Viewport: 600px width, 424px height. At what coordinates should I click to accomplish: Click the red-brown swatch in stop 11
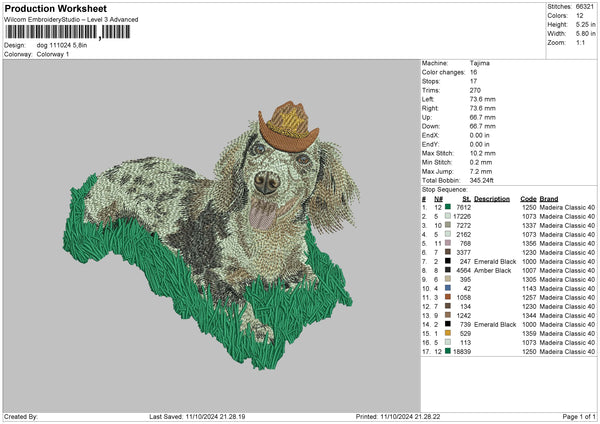(446, 297)
